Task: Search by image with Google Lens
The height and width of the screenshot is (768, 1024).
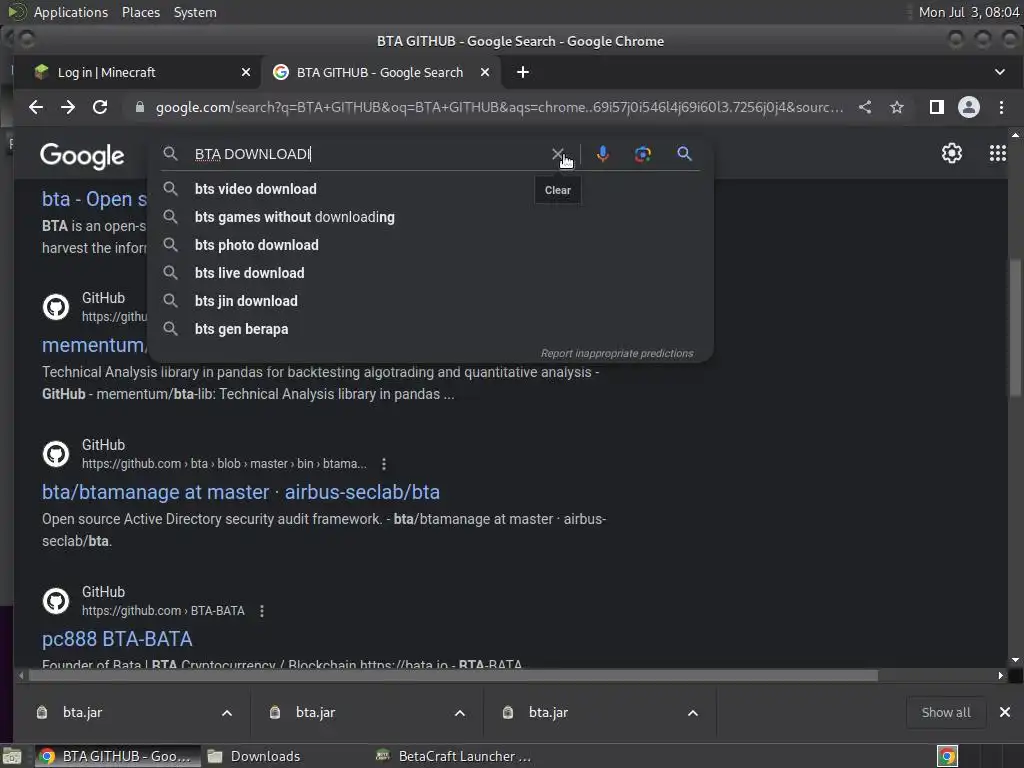Action: 643,154
